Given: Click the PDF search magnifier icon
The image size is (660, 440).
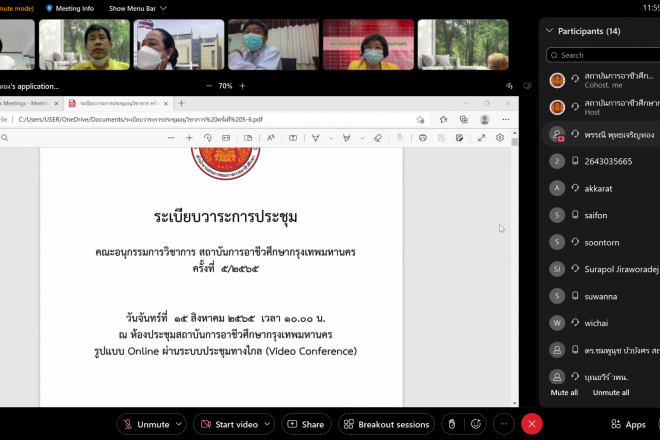Looking at the screenshot, I should pyautogui.click(x=5, y=138).
